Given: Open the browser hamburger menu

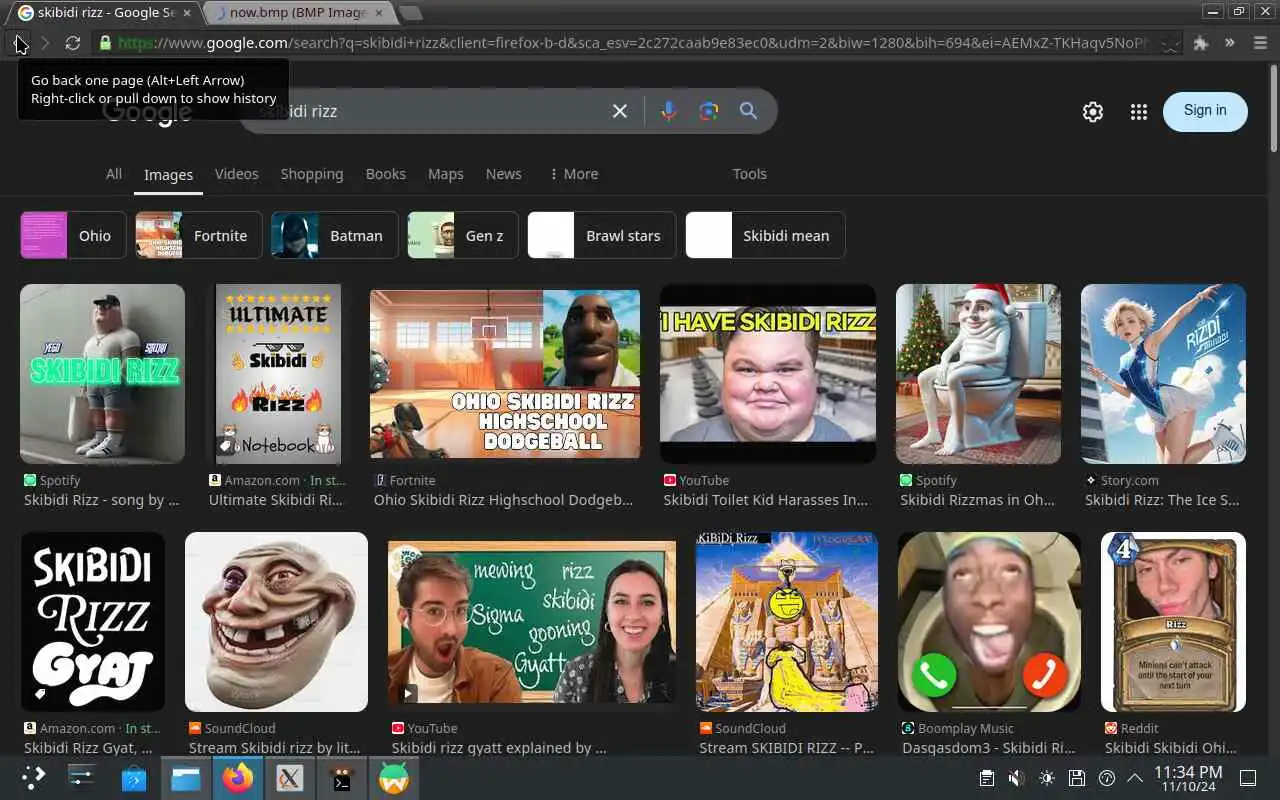Looking at the screenshot, I should pyautogui.click(x=1259, y=43).
